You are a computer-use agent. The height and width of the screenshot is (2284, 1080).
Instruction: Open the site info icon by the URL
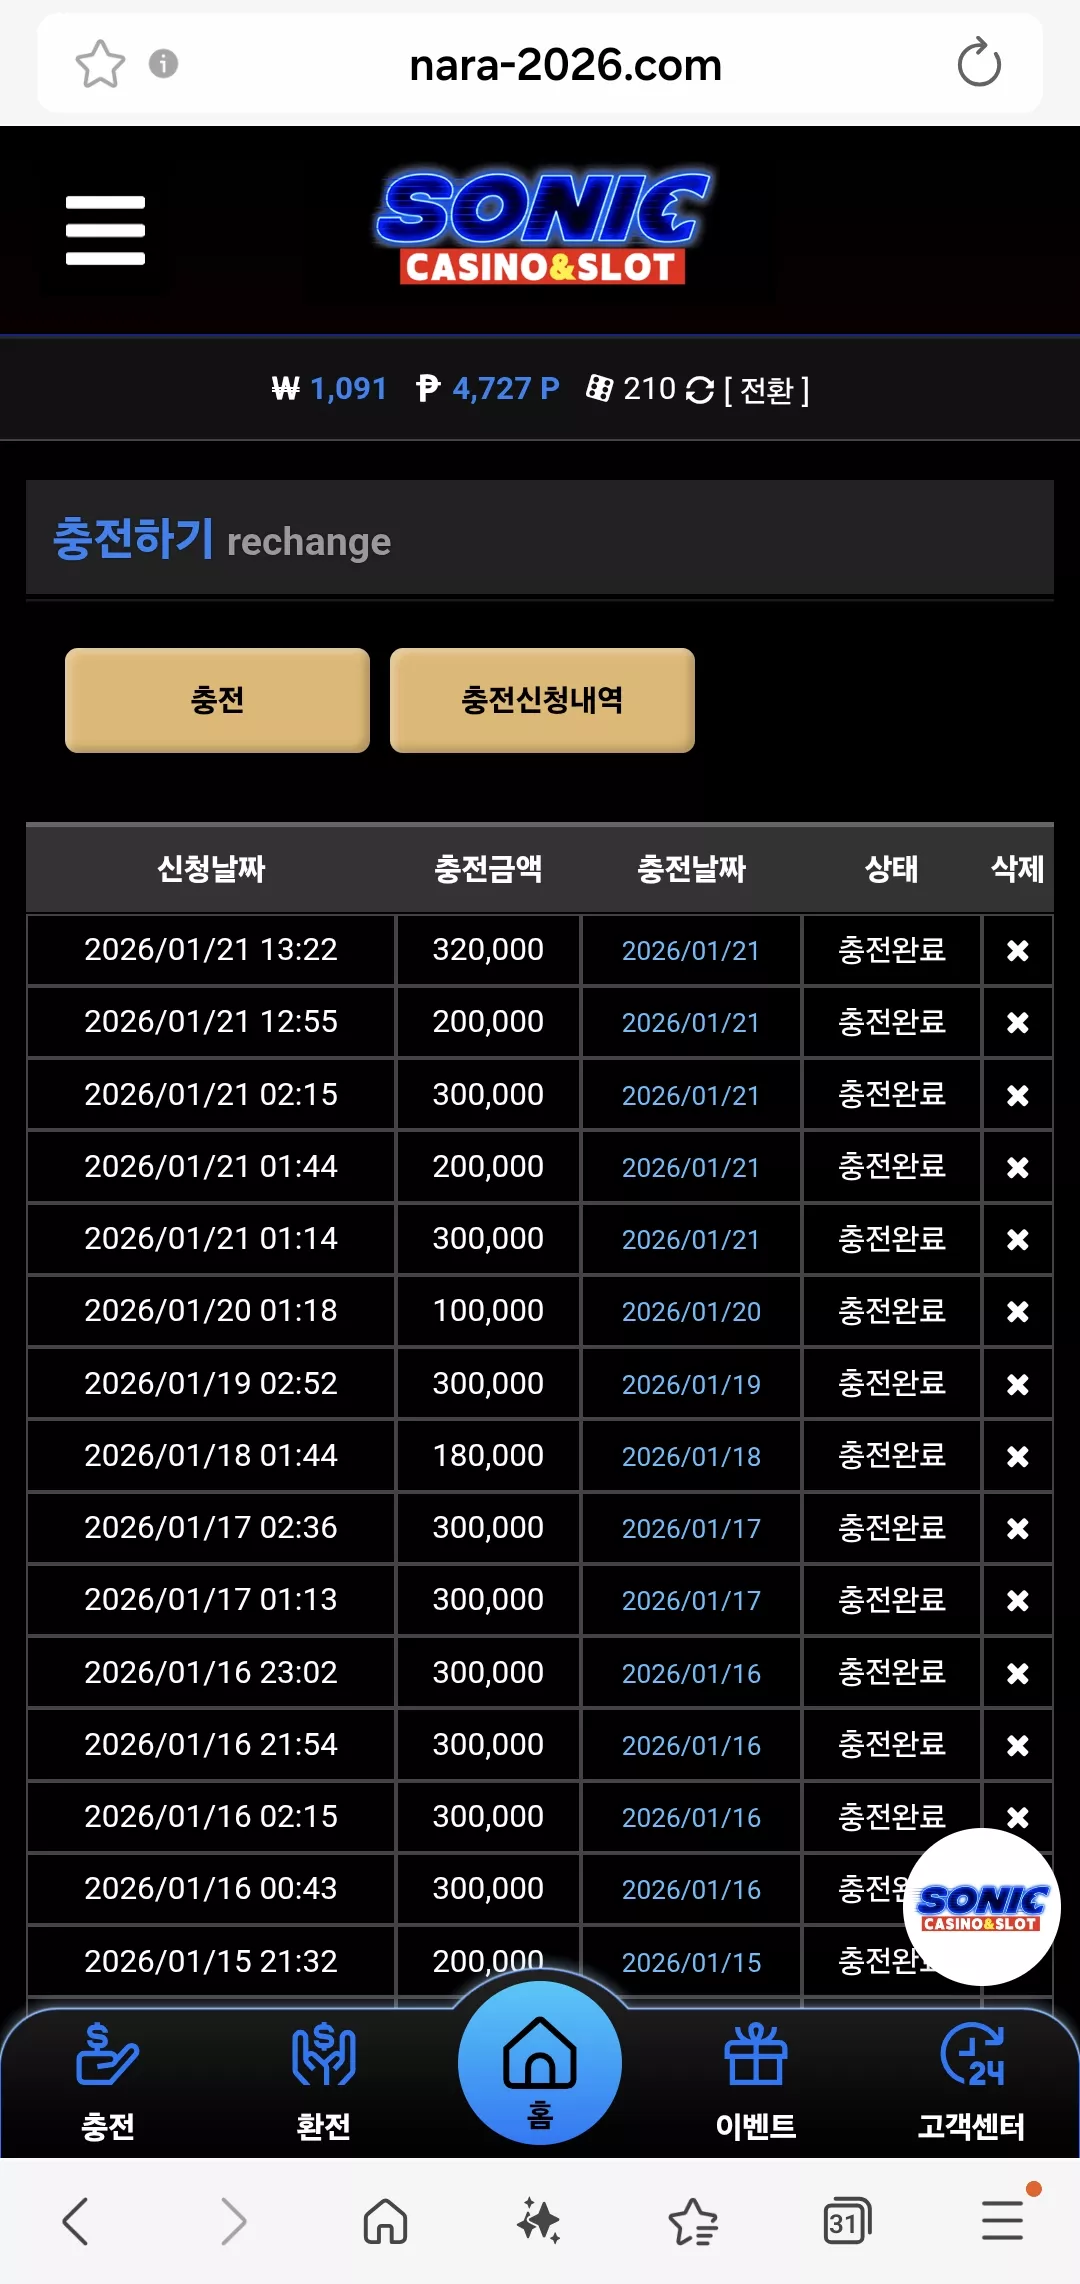(x=163, y=64)
